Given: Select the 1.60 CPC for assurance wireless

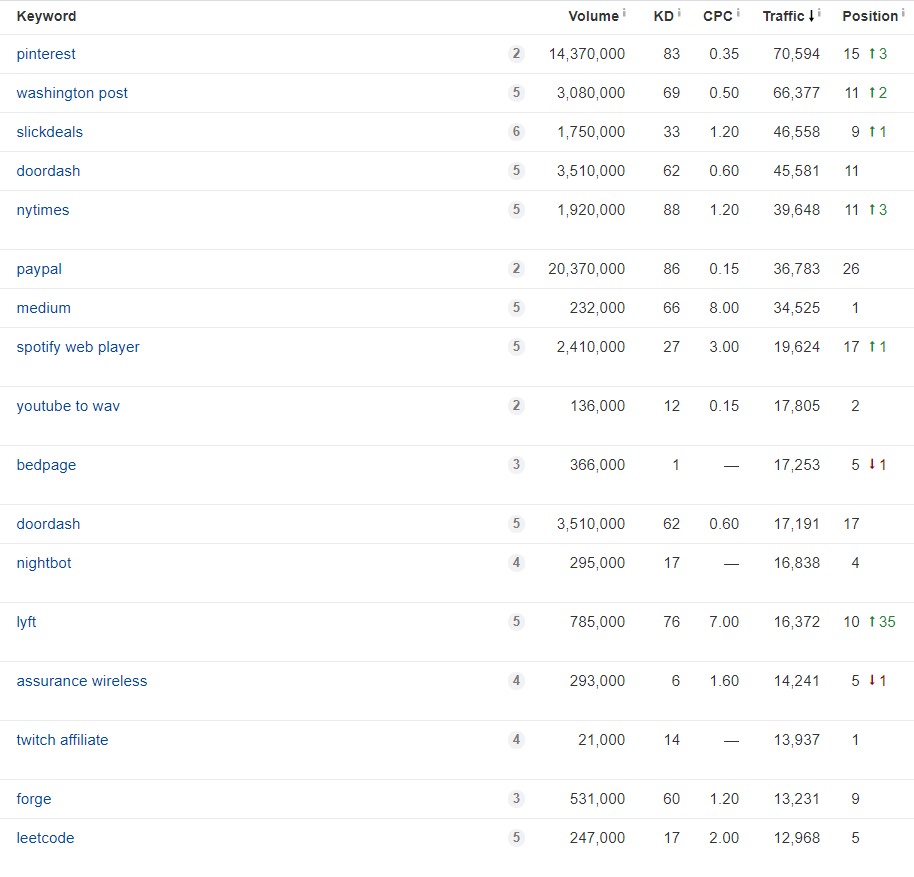Looking at the screenshot, I should 724,681.
